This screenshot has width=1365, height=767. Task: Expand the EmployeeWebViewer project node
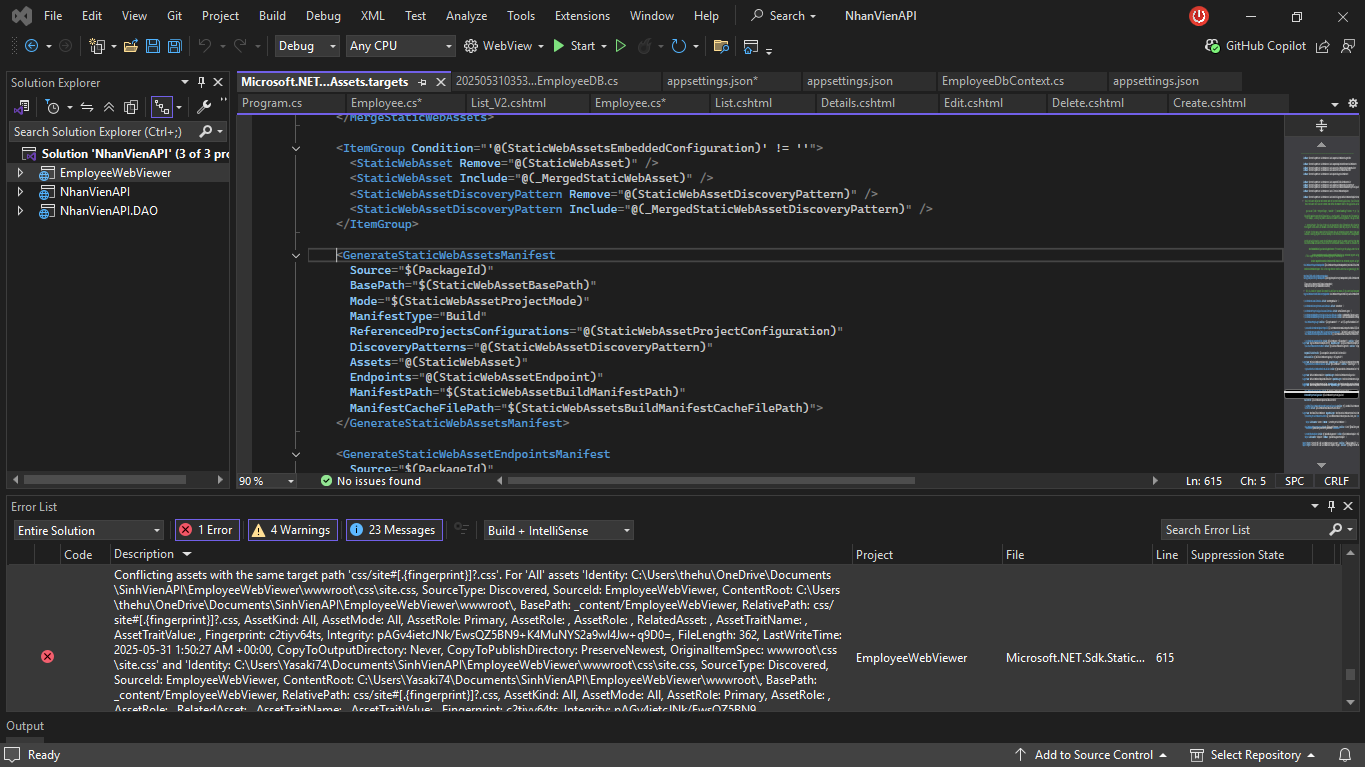[x=20, y=173]
